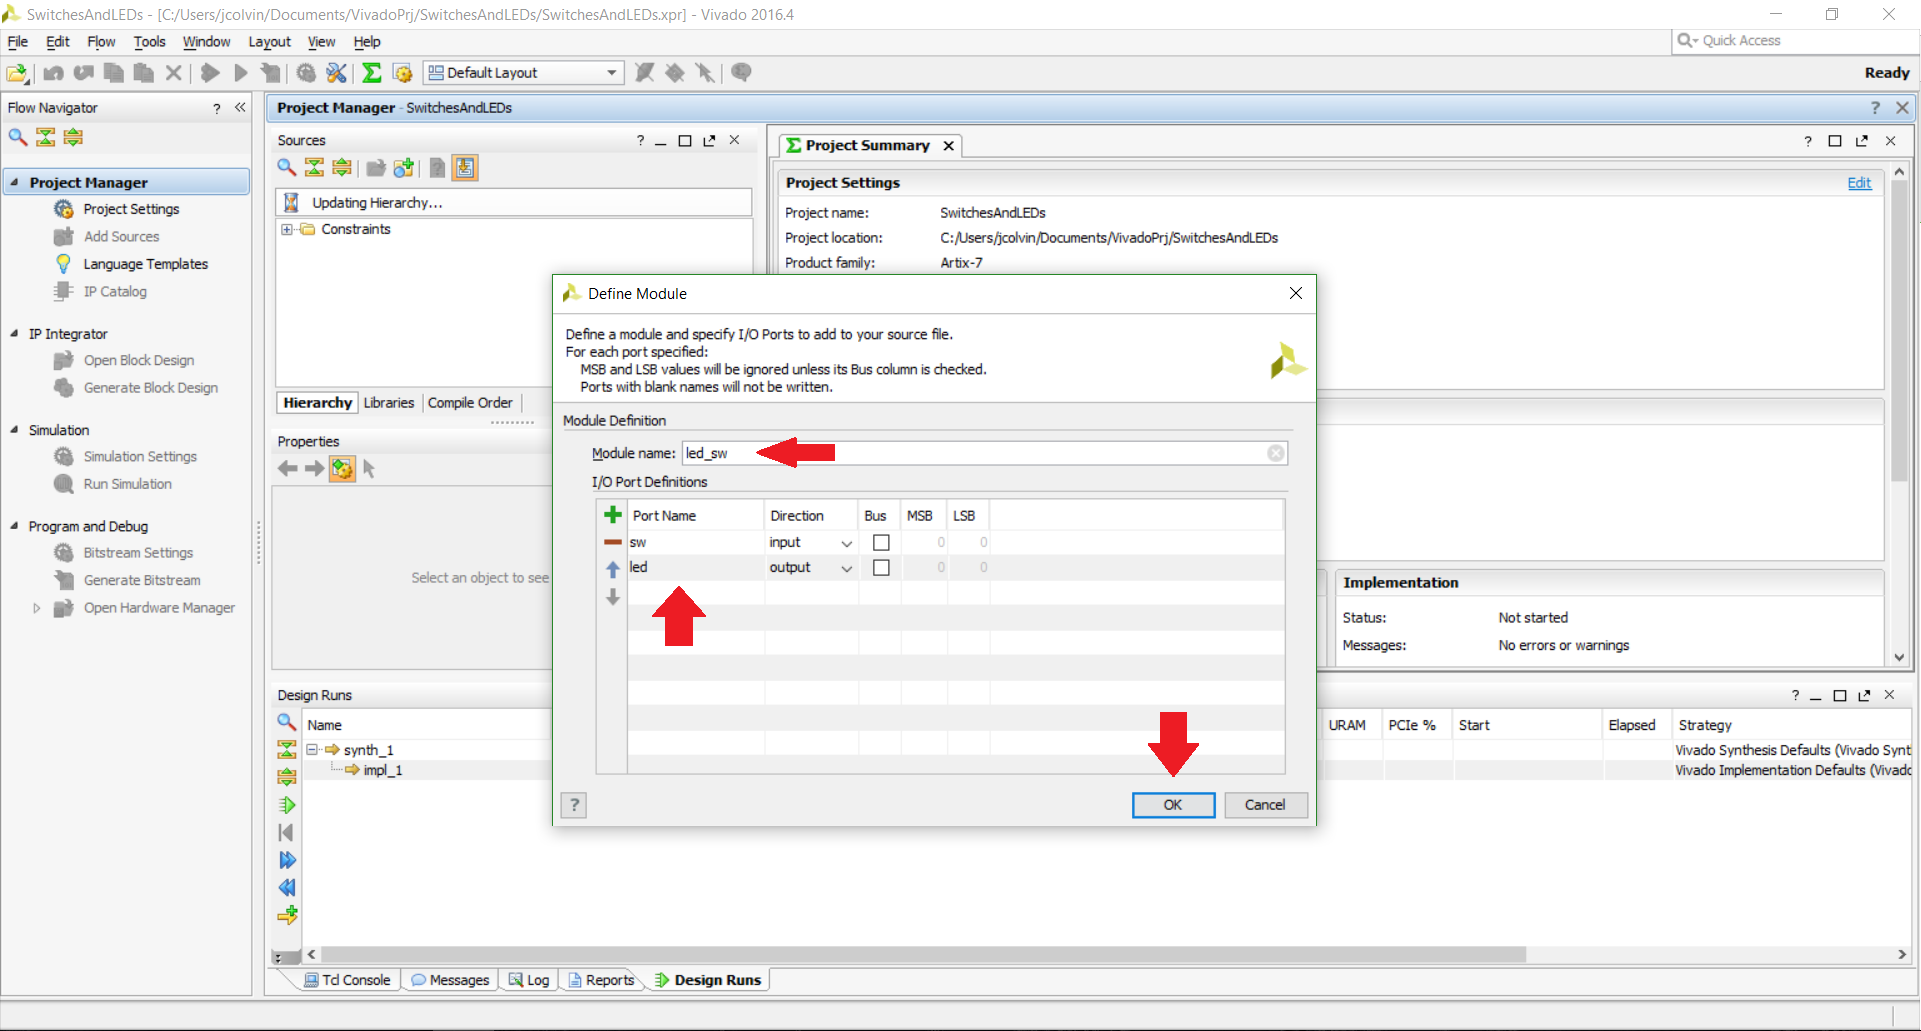Collapse all icon in Flow Navigator
The width and height of the screenshot is (1921, 1031).
coord(46,137)
